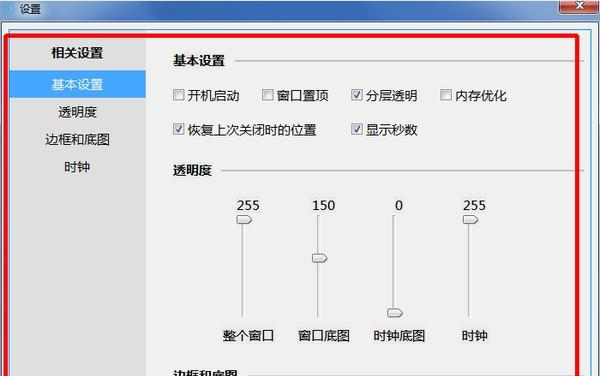
Task: Select 基本设置 in the sidebar
Action: pos(77,84)
